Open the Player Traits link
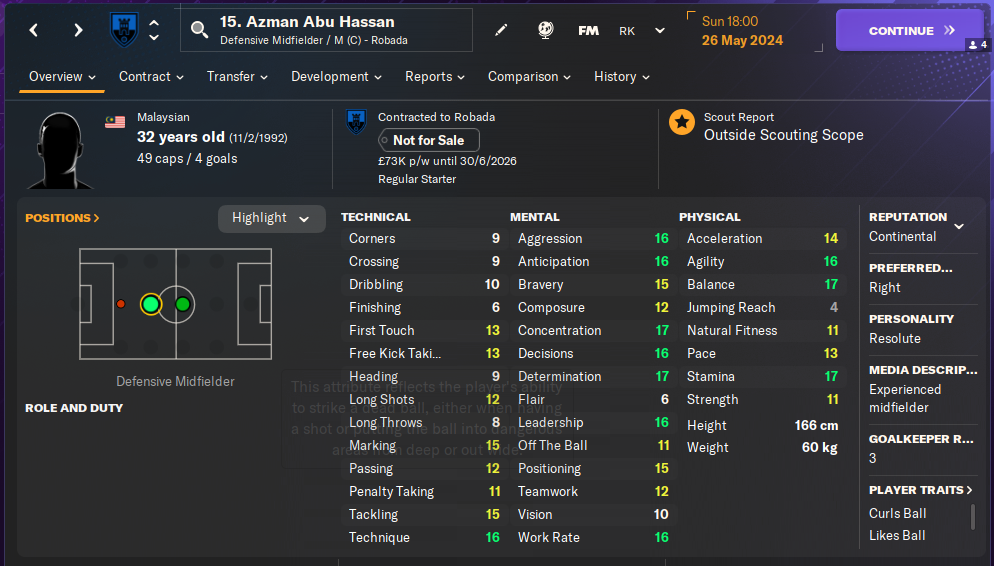 [x=921, y=490]
